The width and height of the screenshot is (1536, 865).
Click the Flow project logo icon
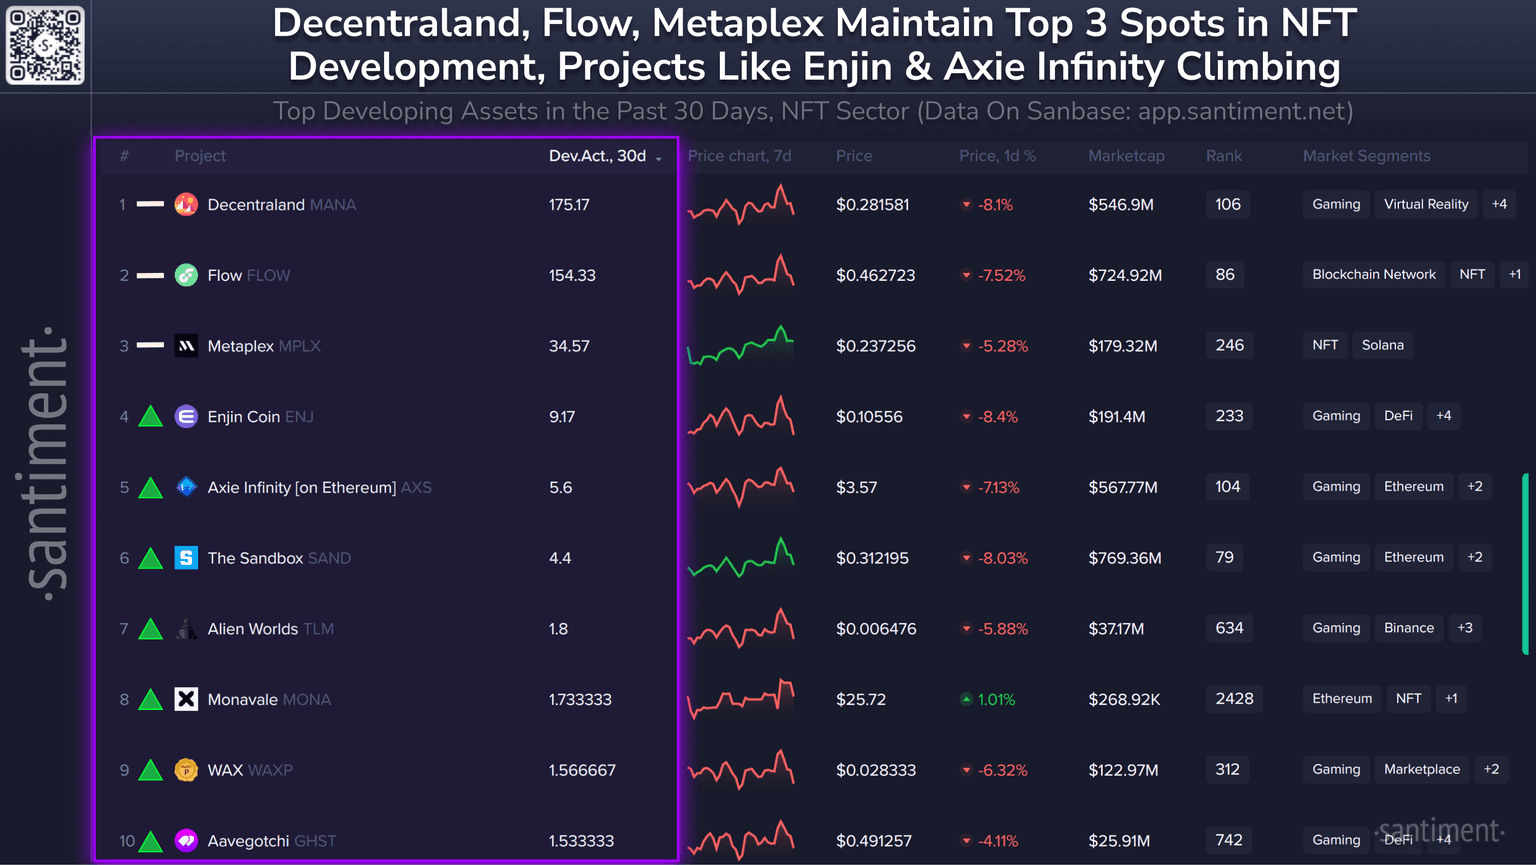click(x=186, y=275)
